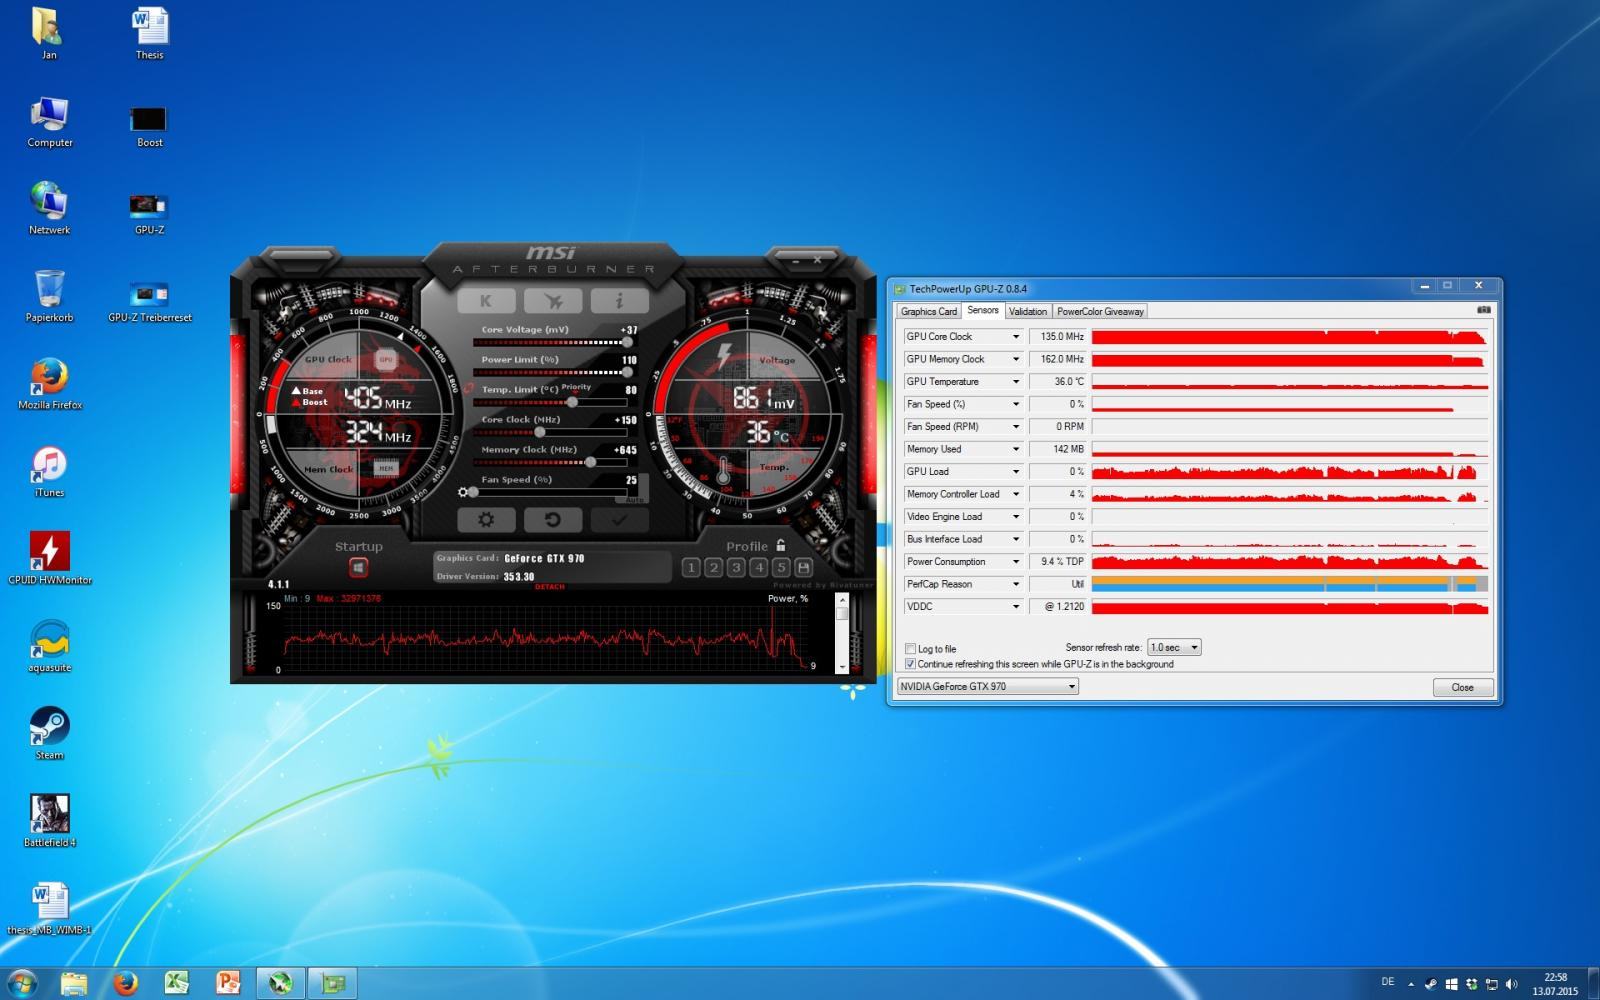Screen dimensions: 1600x1000
Task: Show hidden tray icons arrow
Action: click(1411, 984)
